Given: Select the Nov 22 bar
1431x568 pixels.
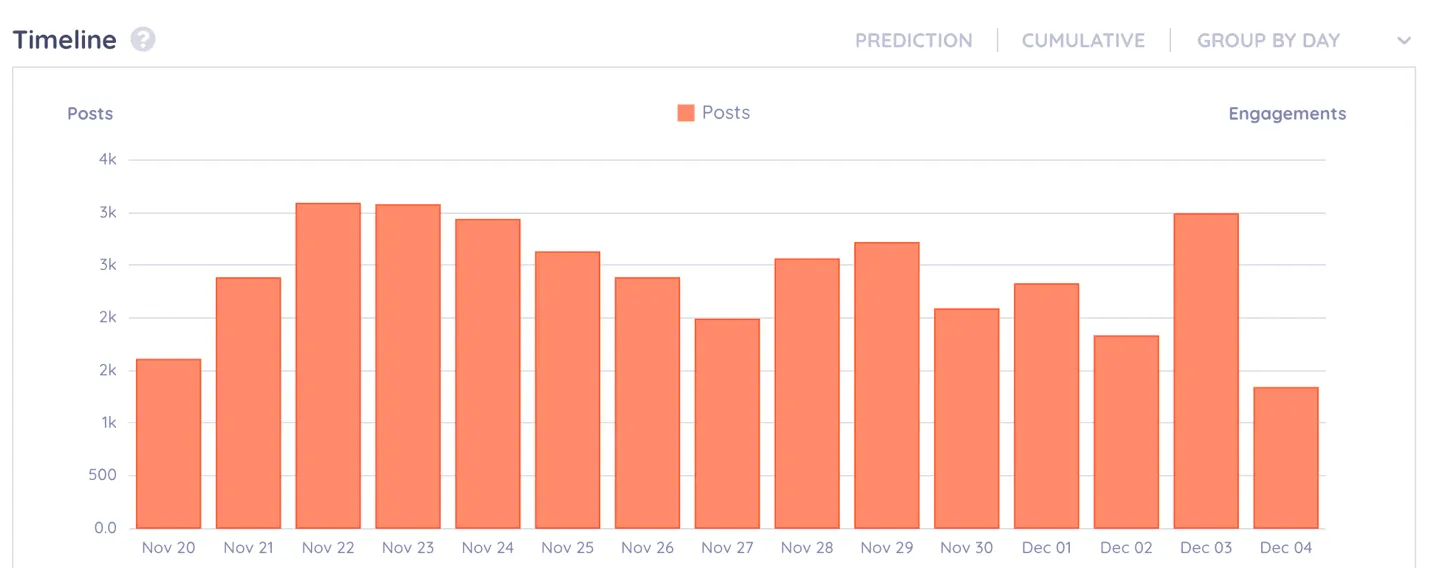Looking at the screenshot, I should [328, 366].
